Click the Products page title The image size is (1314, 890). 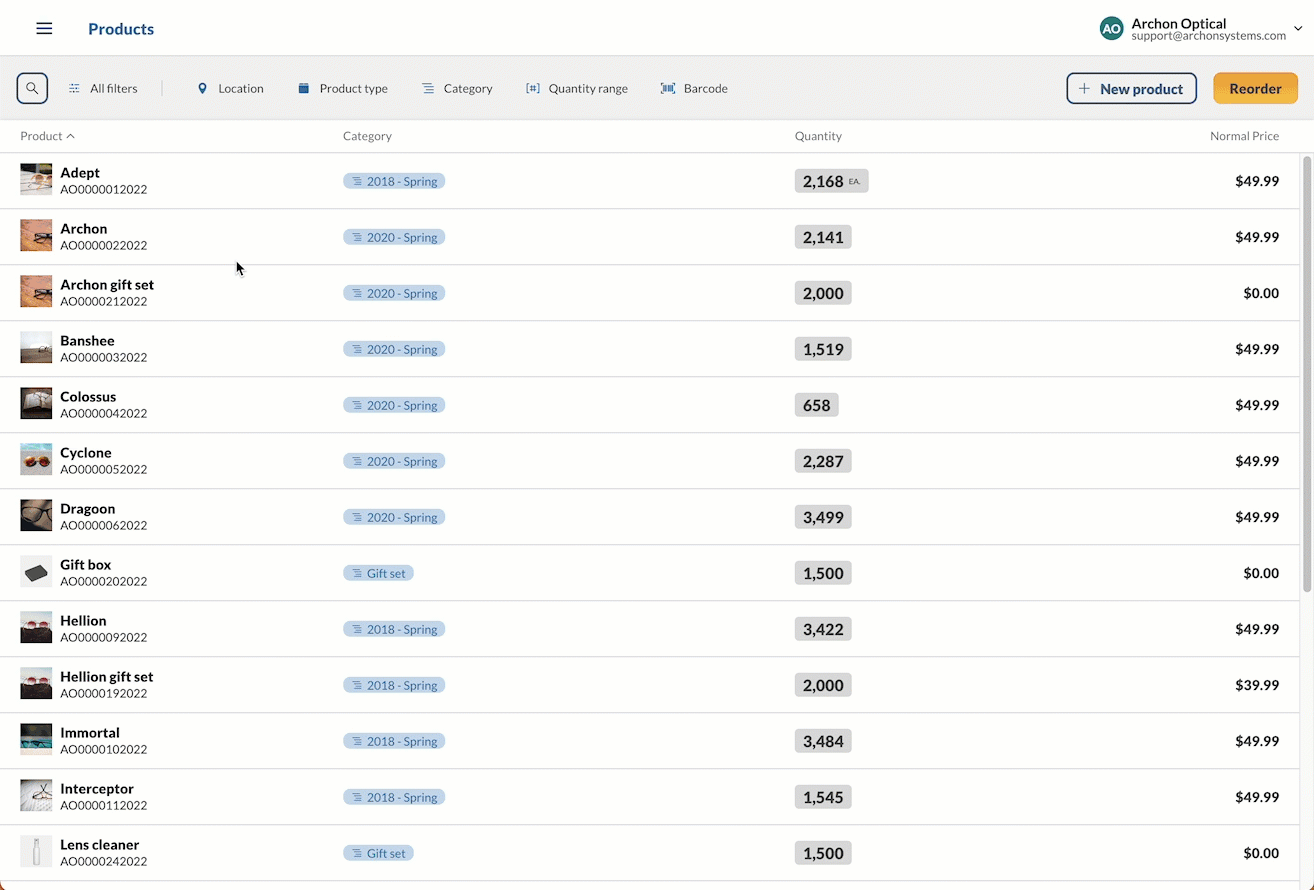point(121,29)
